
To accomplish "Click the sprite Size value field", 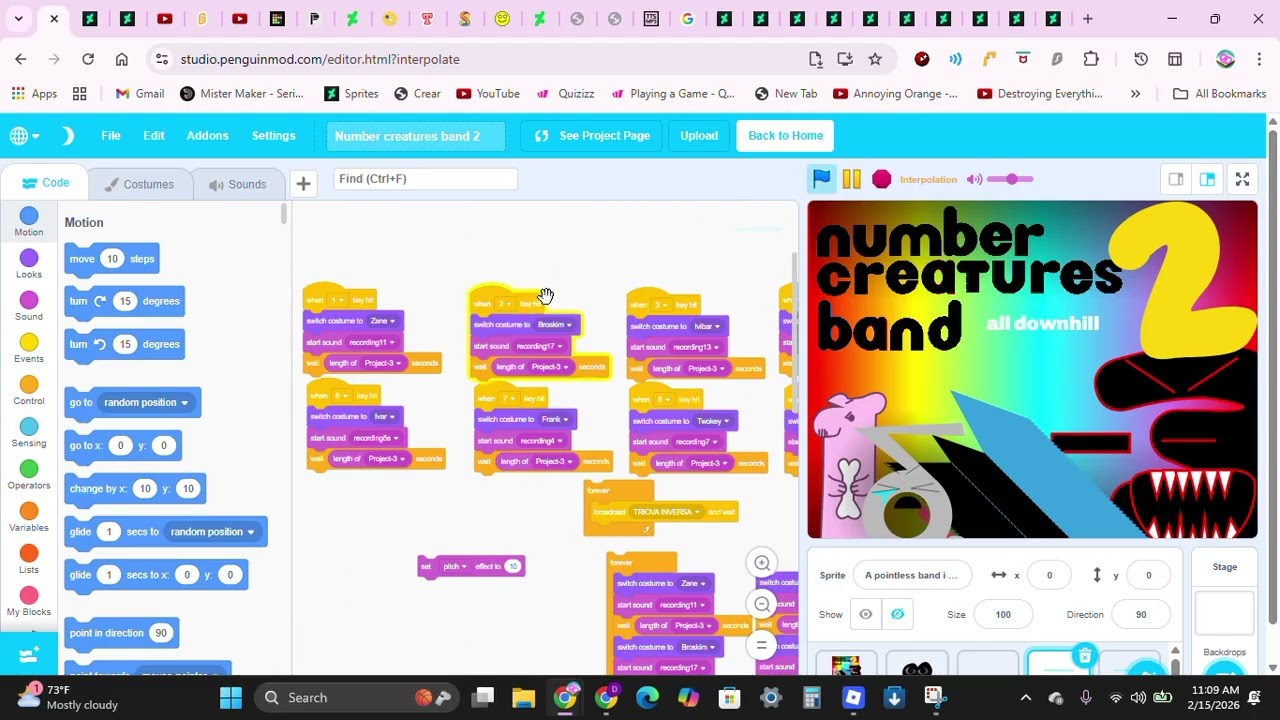I will tap(1003, 614).
